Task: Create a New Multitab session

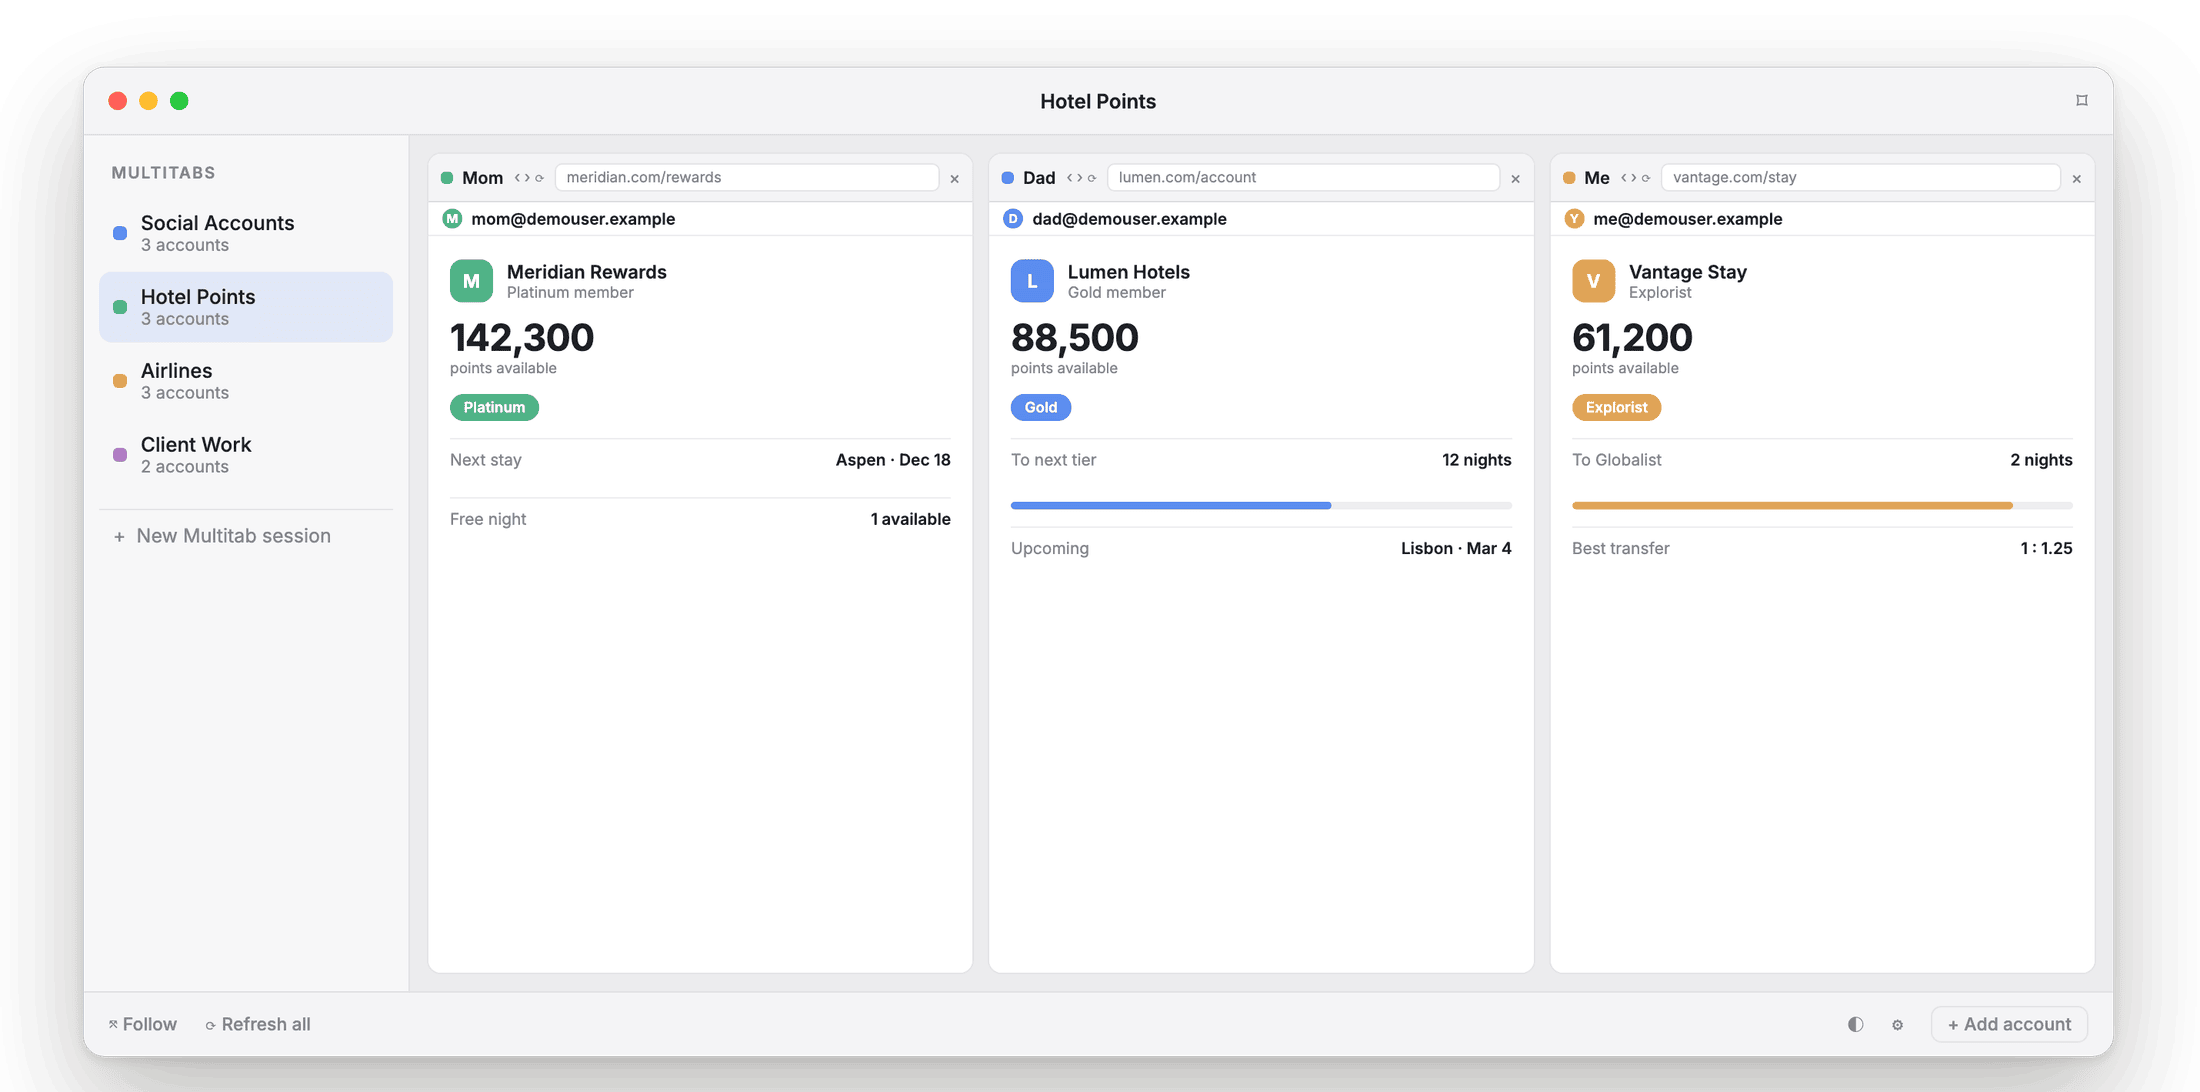Action: pyautogui.click(x=222, y=536)
